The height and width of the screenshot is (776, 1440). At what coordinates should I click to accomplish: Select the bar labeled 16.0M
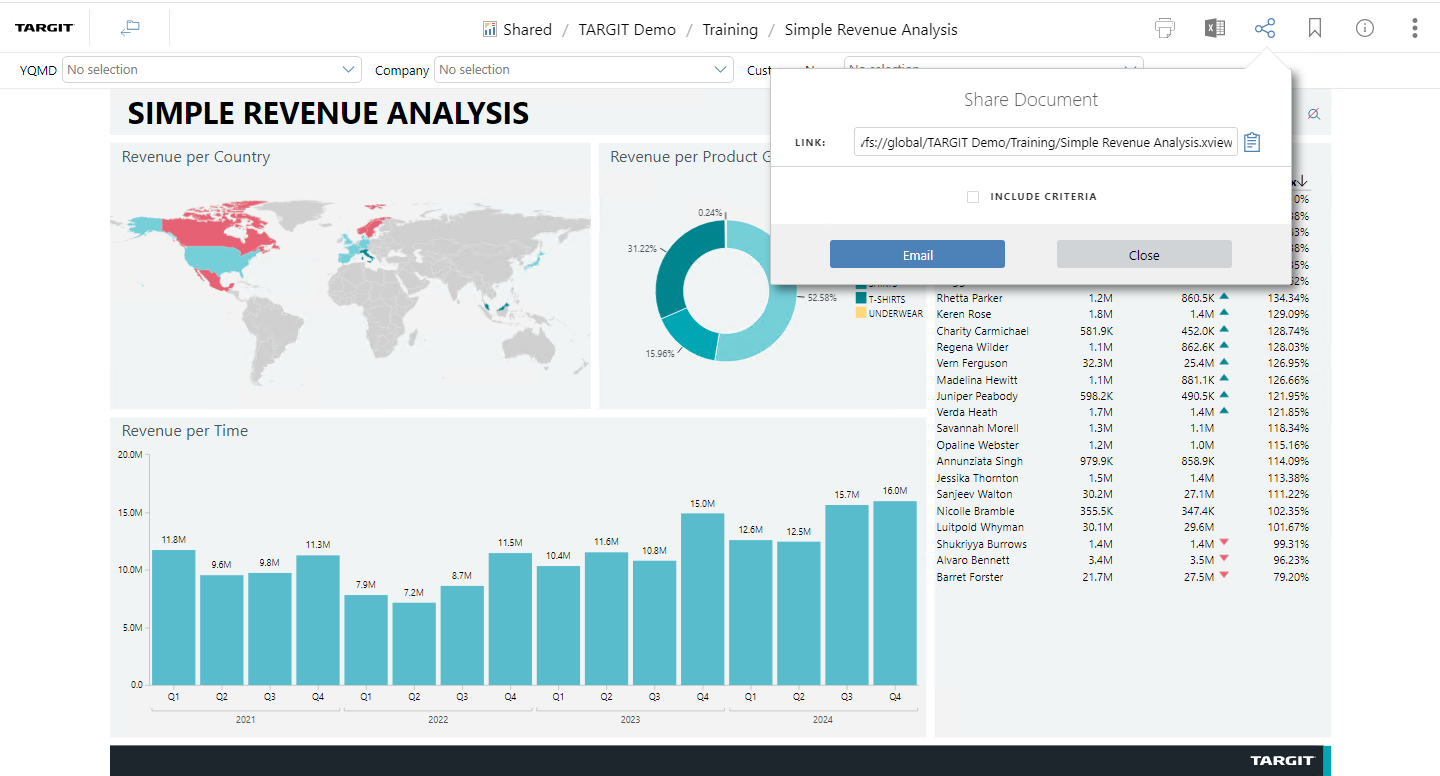895,593
